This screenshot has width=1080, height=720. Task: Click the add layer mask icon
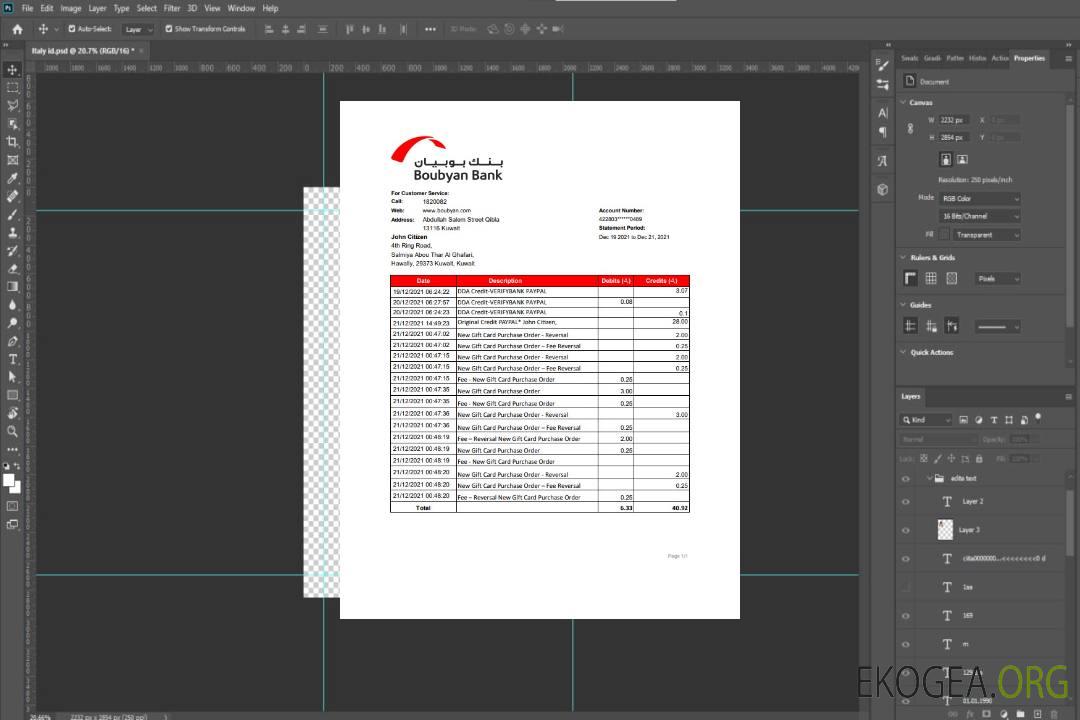[986, 714]
